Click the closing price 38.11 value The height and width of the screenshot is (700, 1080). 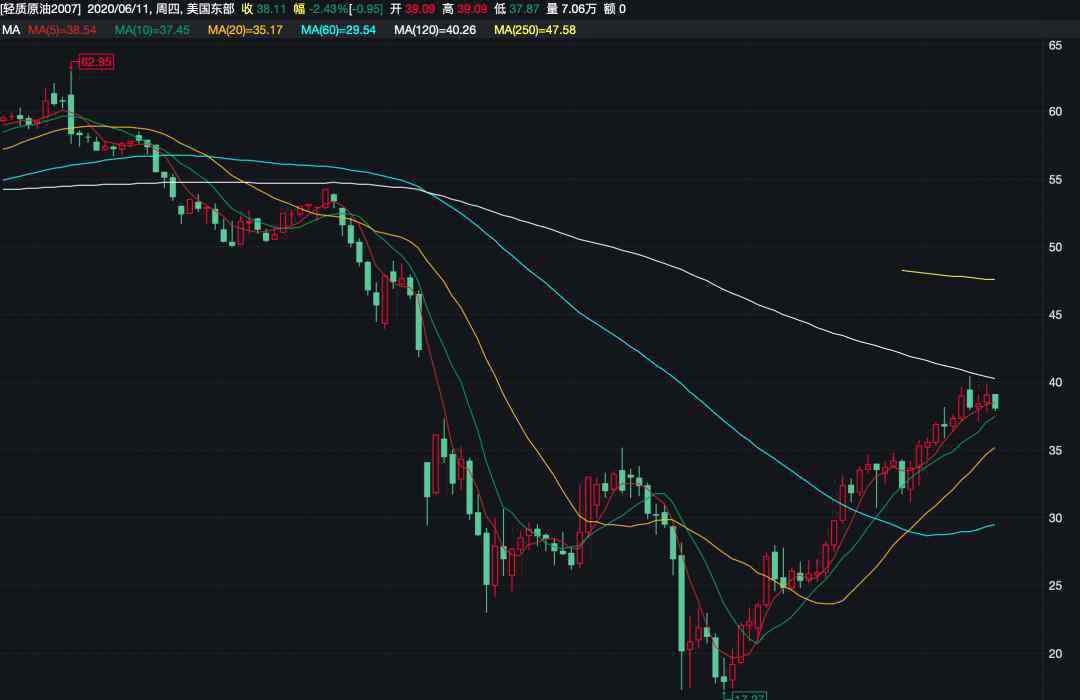pyautogui.click(x=271, y=9)
